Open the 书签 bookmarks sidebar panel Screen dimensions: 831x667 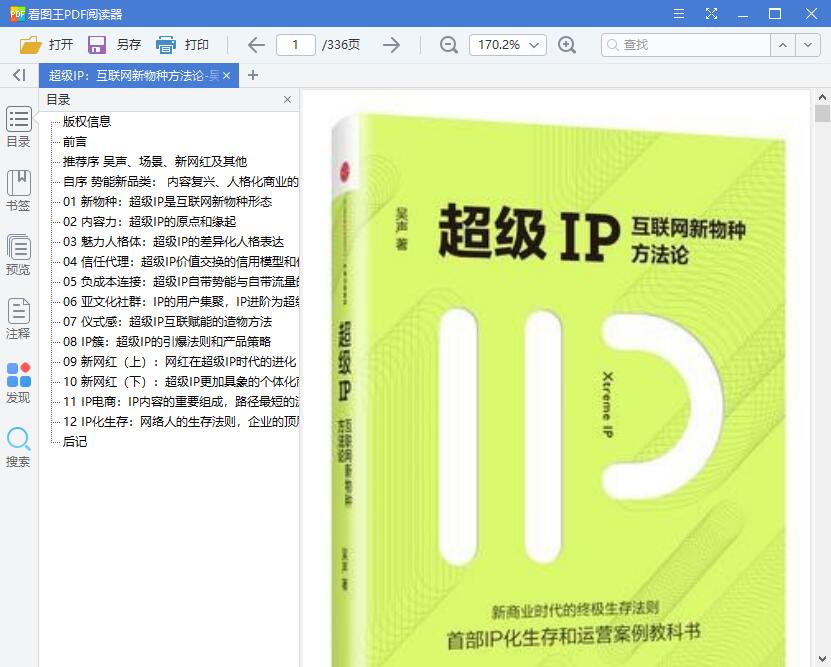pos(19,191)
